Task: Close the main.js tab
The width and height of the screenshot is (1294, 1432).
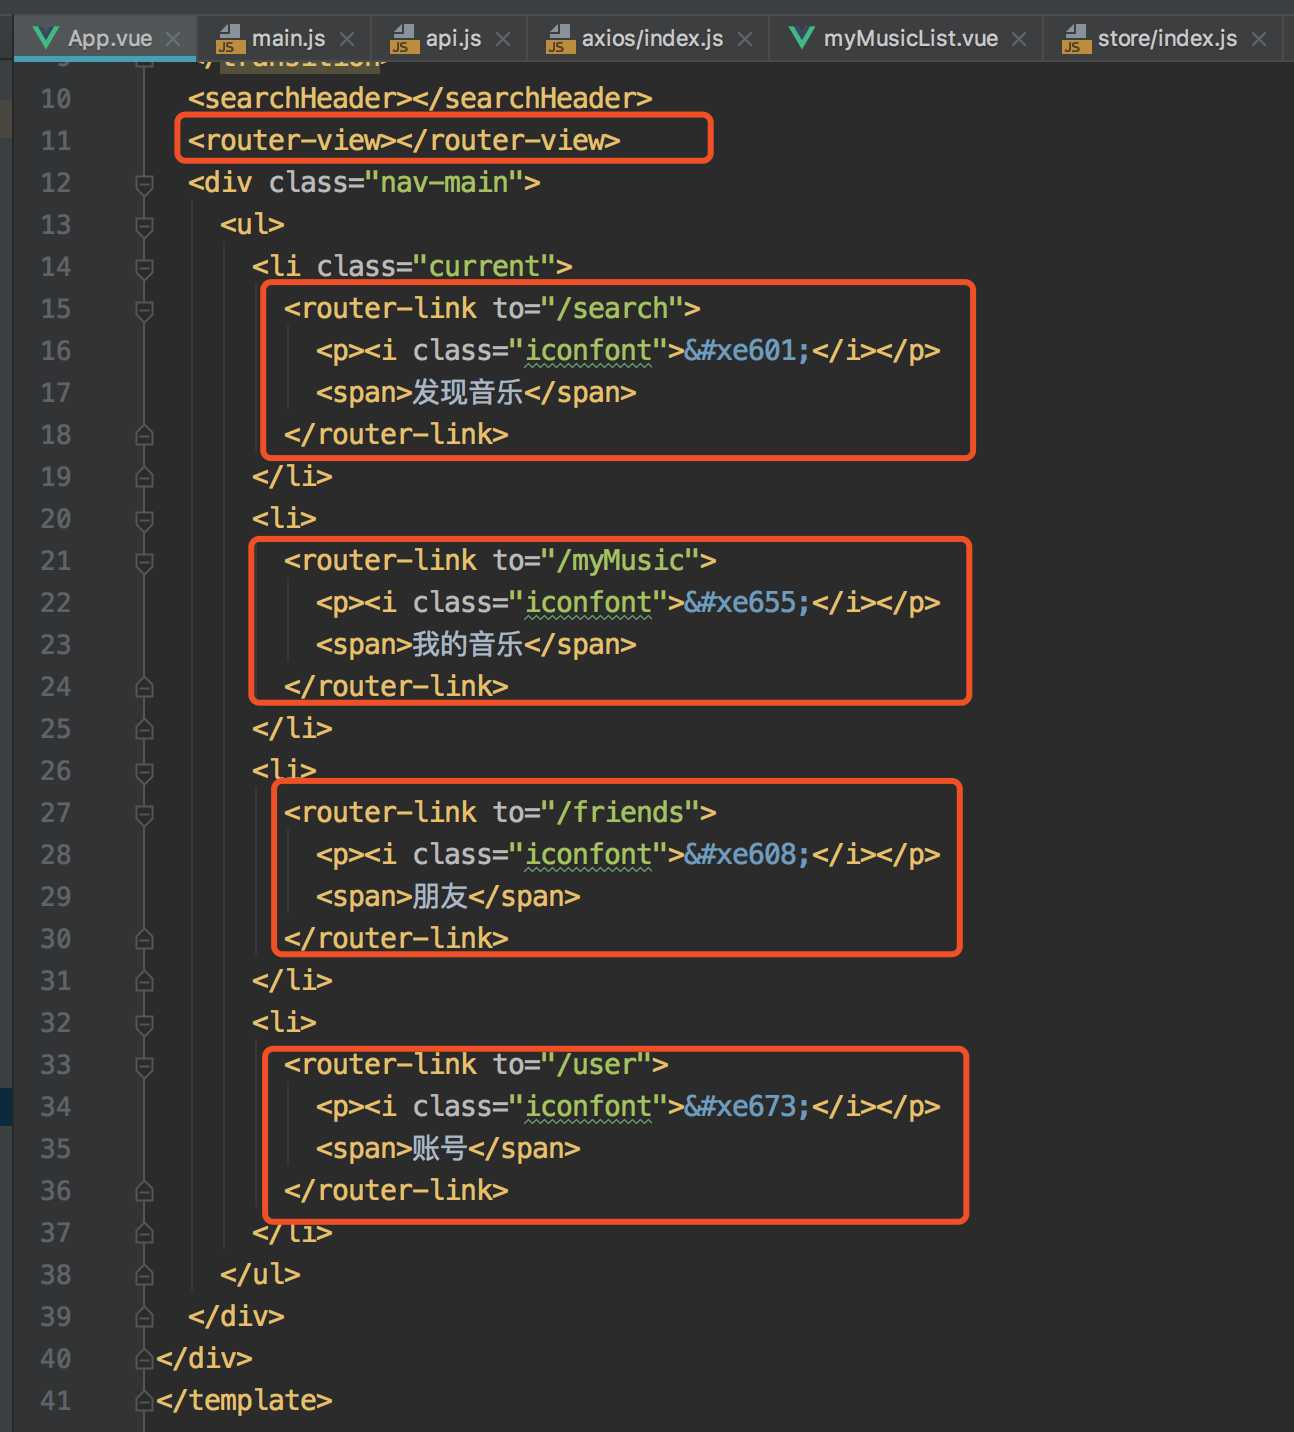Action: [347, 39]
